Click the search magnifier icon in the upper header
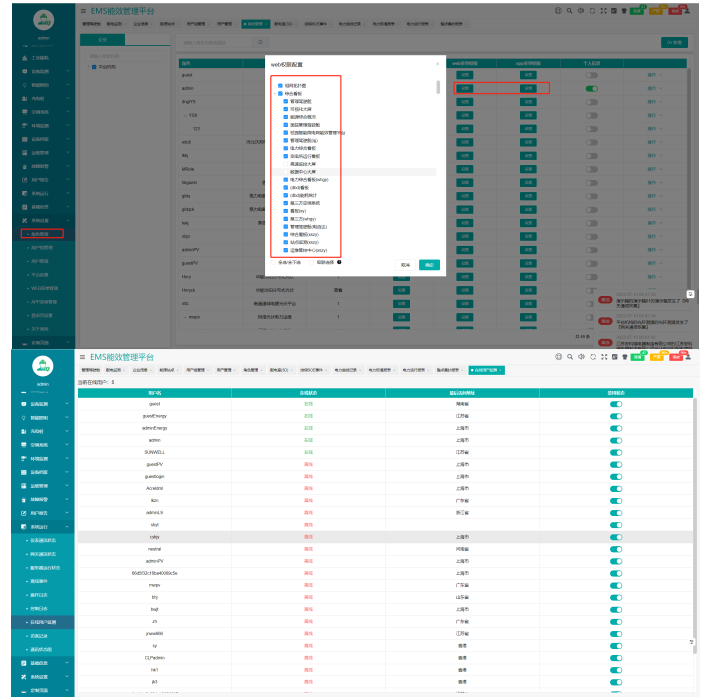The image size is (710, 700). coord(568,10)
